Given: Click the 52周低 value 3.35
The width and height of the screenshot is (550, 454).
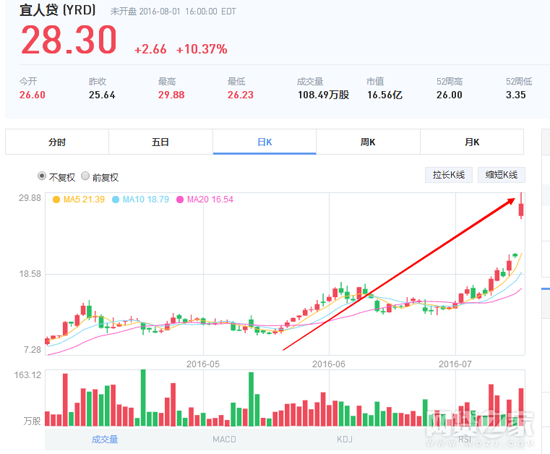Looking at the screenshot, I should [x=516, y=95].
